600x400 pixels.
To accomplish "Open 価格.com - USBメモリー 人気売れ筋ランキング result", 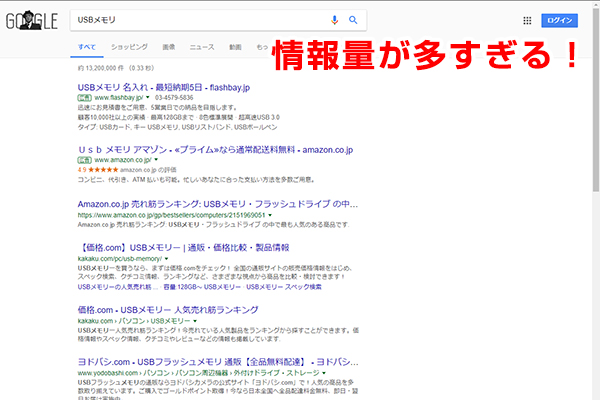I will (x=168, y=310).
